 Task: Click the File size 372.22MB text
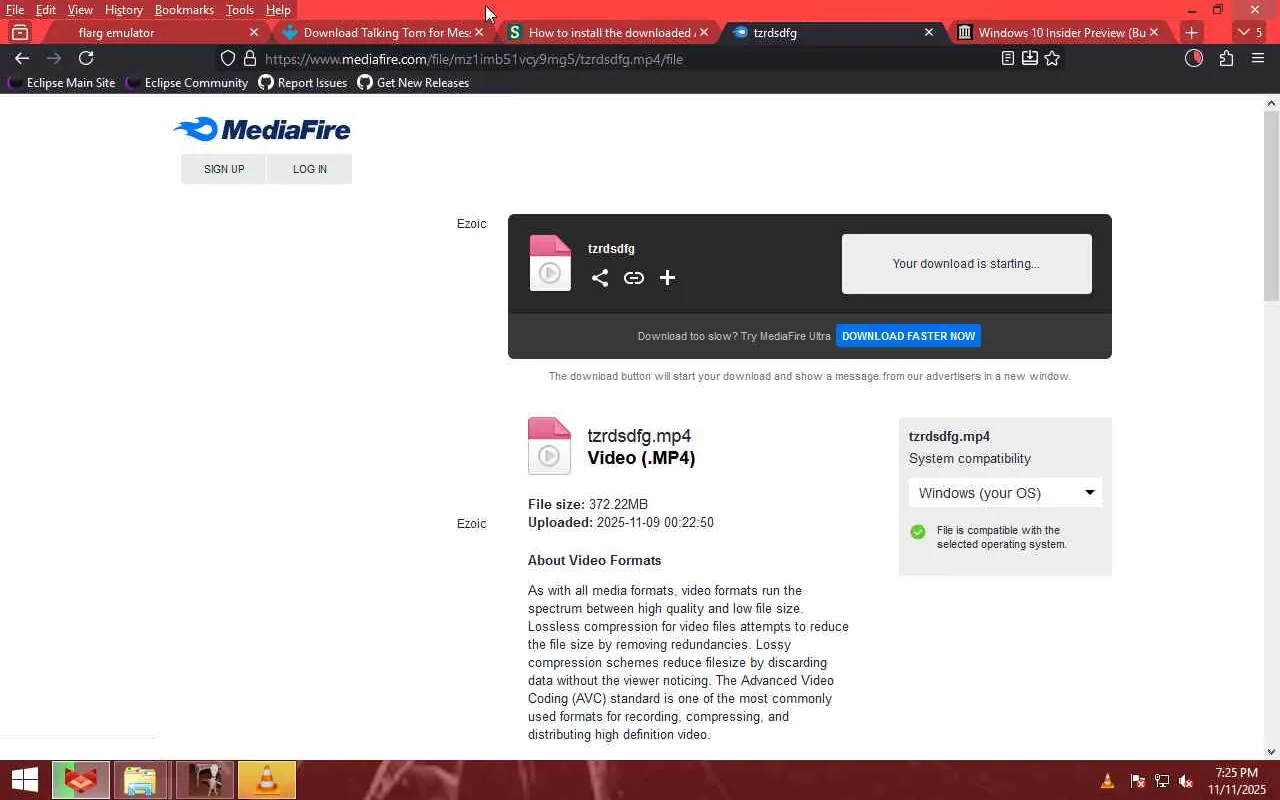[588, 504]
